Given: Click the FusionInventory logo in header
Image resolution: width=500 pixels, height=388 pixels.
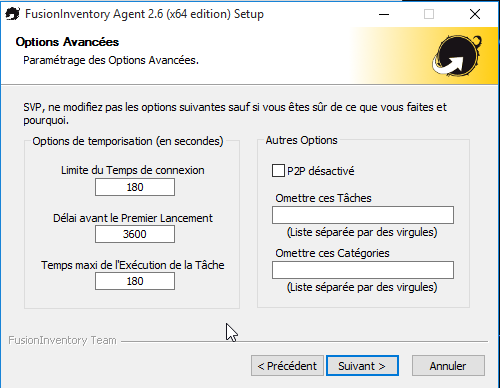Looking at the screenshot, I should pos(457,56).
